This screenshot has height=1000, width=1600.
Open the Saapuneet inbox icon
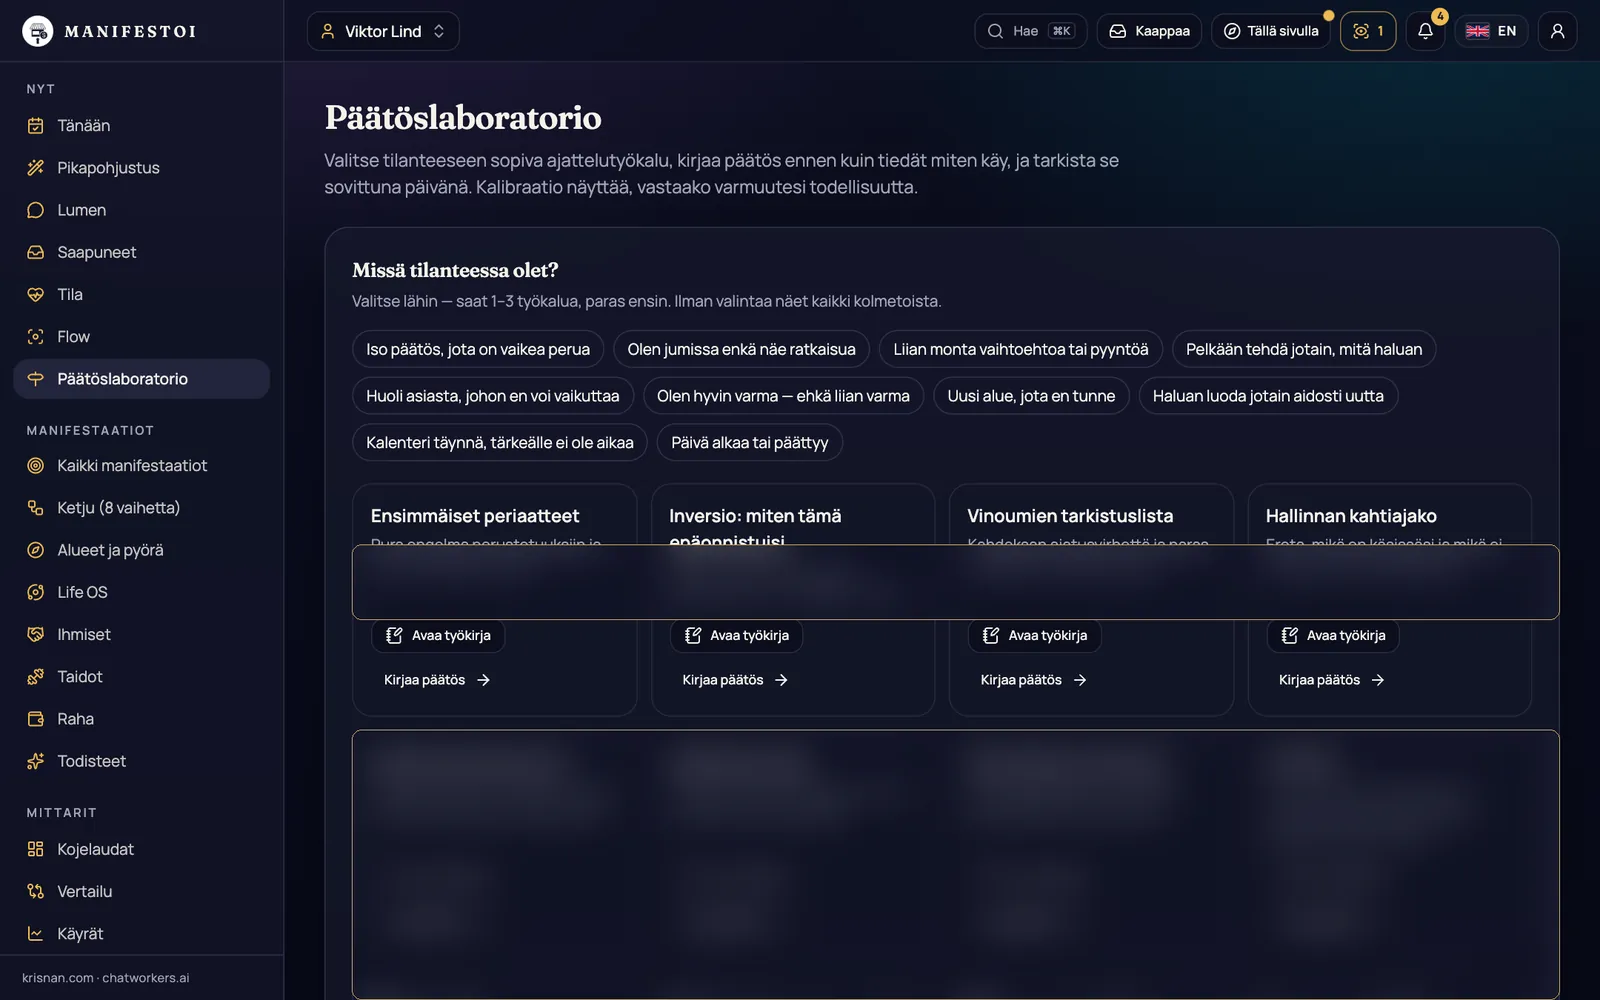point(36,252)
